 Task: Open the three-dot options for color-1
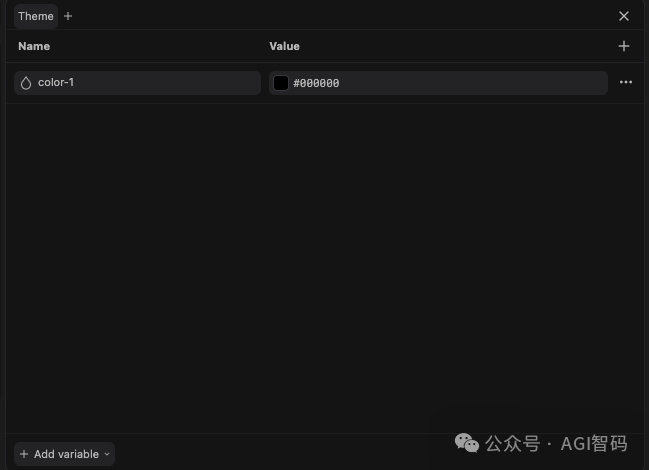coord(625,82)
